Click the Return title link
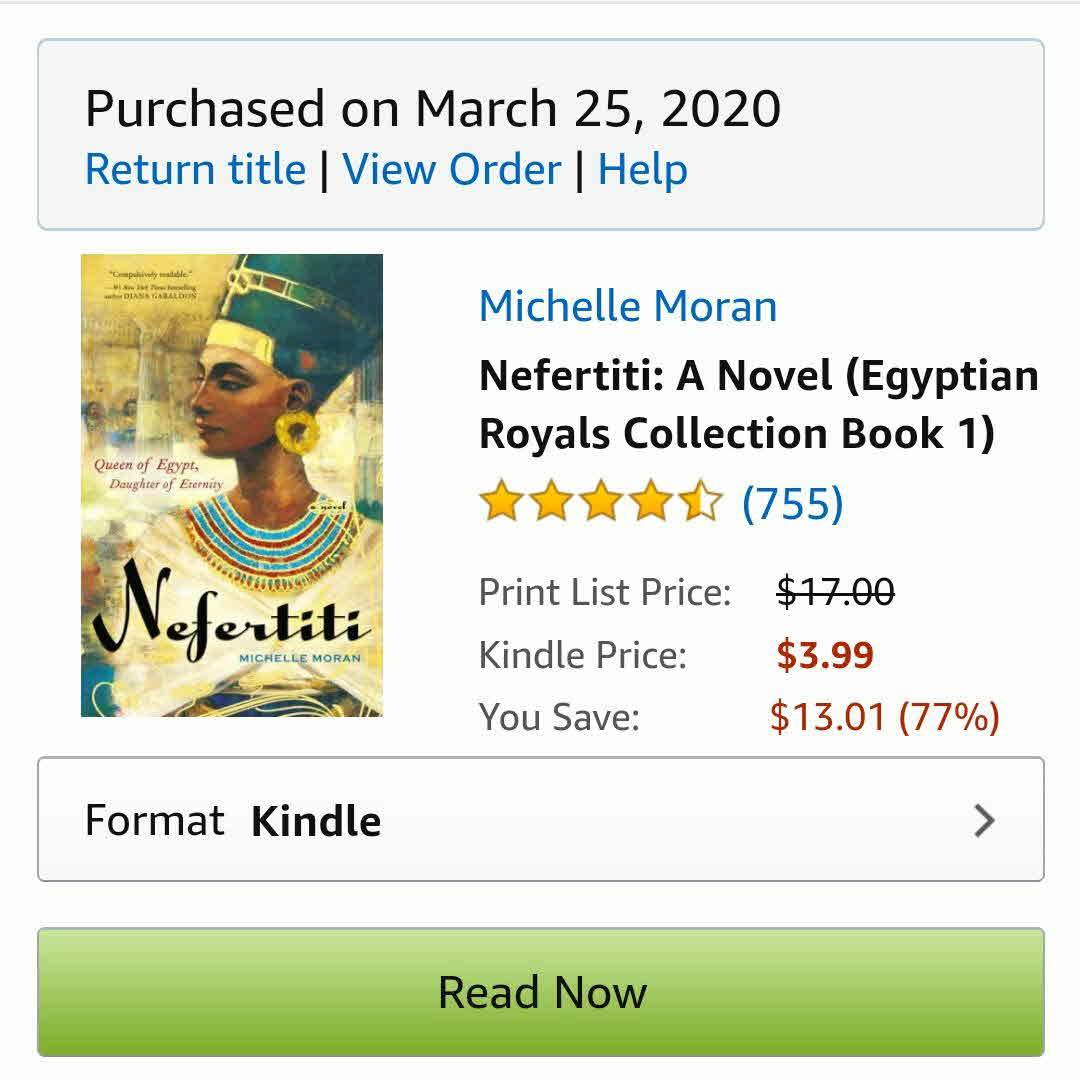 pyautogui.click(x=195, y=169)
